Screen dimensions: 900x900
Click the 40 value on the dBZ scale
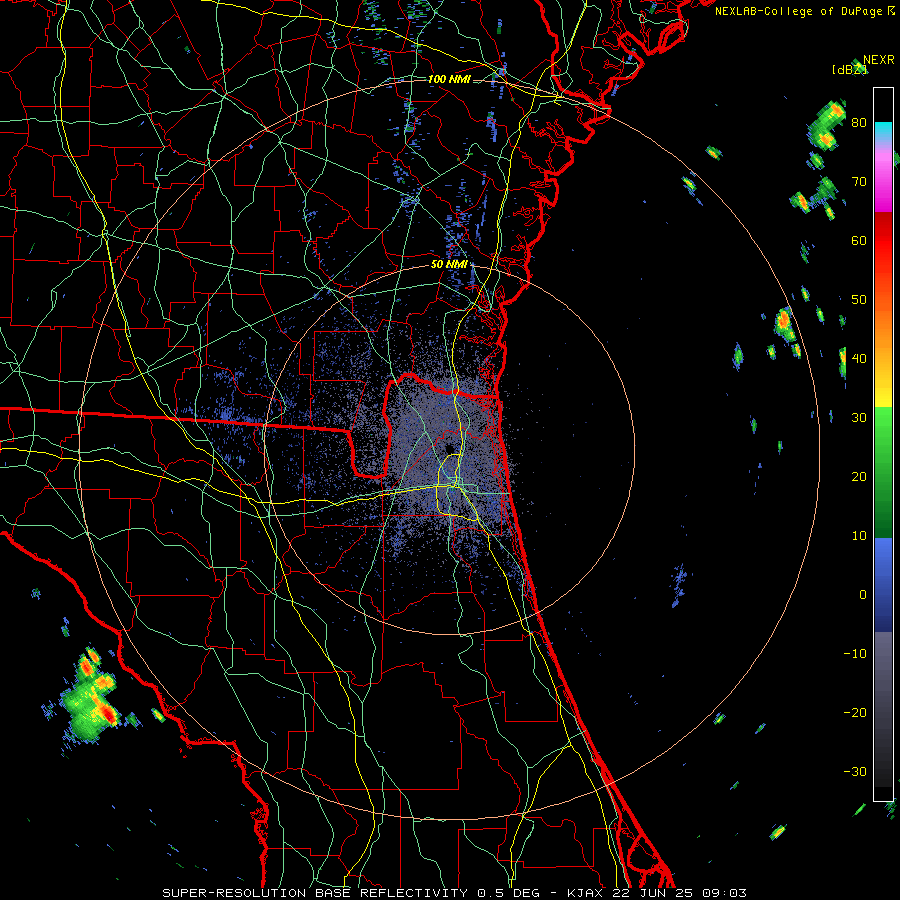point(859,359)
